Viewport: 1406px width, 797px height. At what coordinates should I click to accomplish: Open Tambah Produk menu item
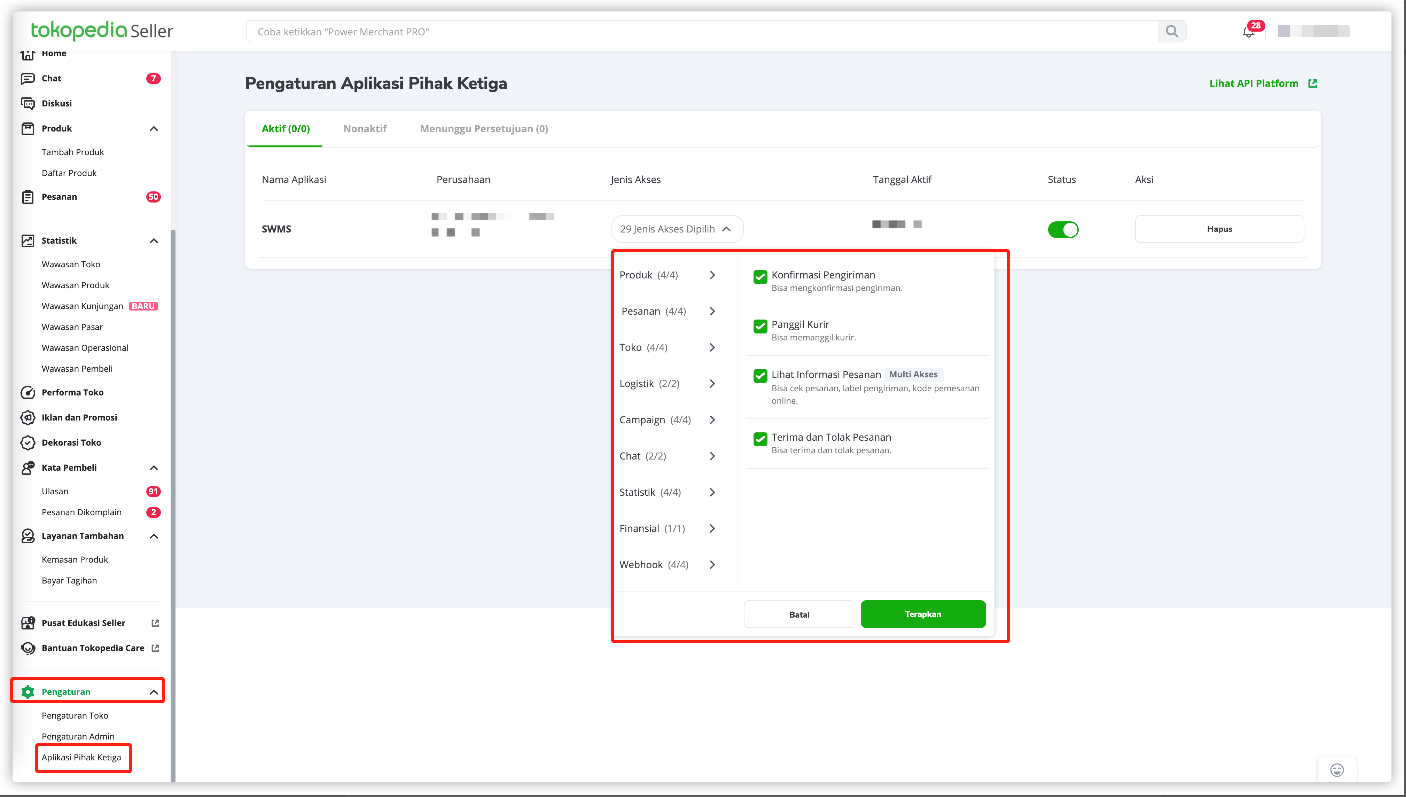pyautogui.click(x=73, y=152)
